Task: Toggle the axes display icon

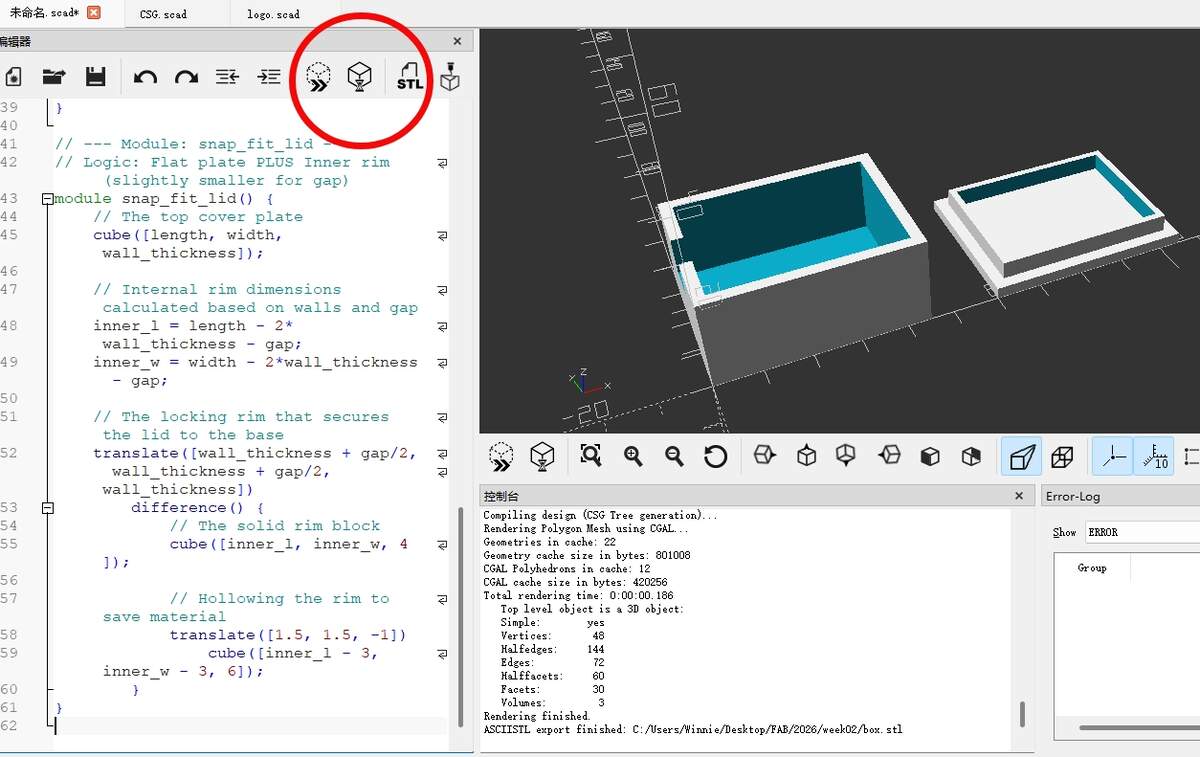Action: (x=1113, y=456)
